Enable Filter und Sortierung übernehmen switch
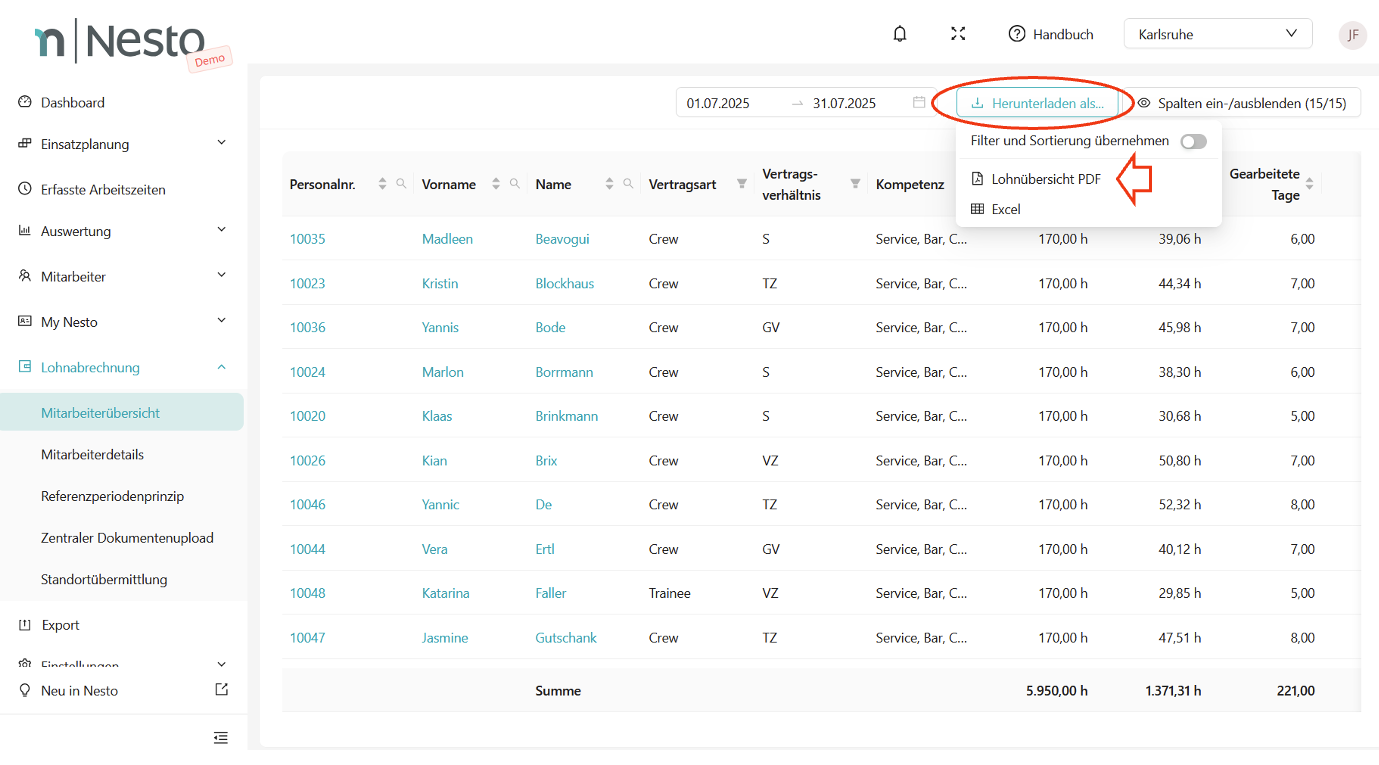The width and height of the screenshot is (1379, 765). pos(1193,142)
